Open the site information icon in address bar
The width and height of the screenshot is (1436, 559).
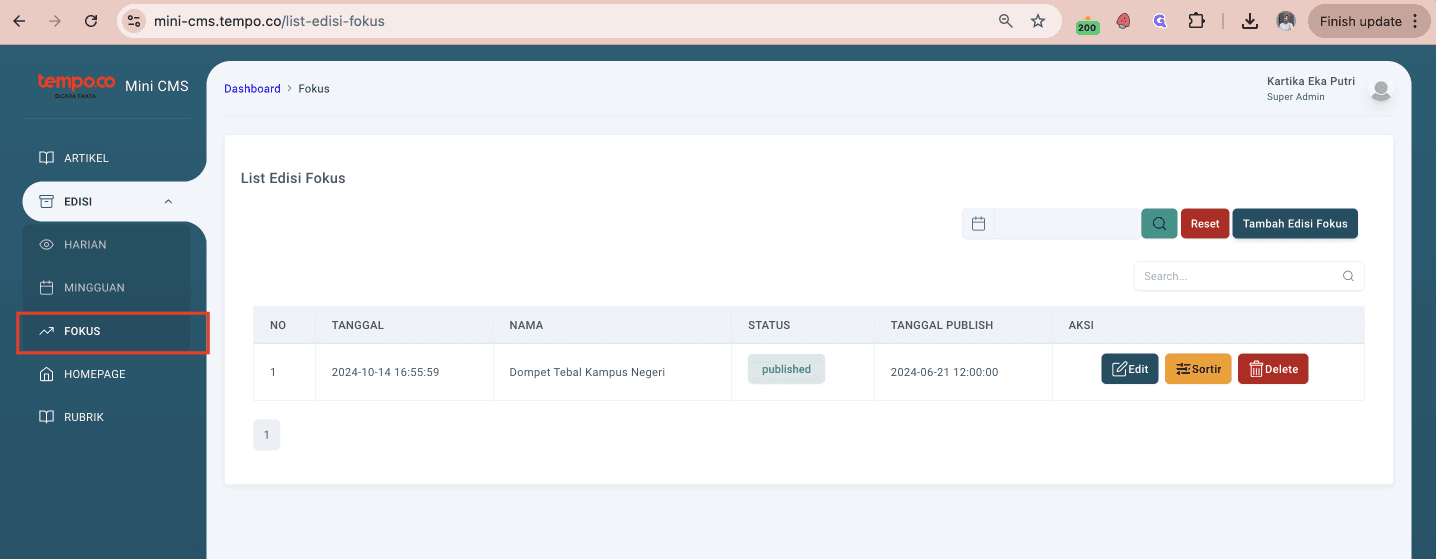(135, 21)
